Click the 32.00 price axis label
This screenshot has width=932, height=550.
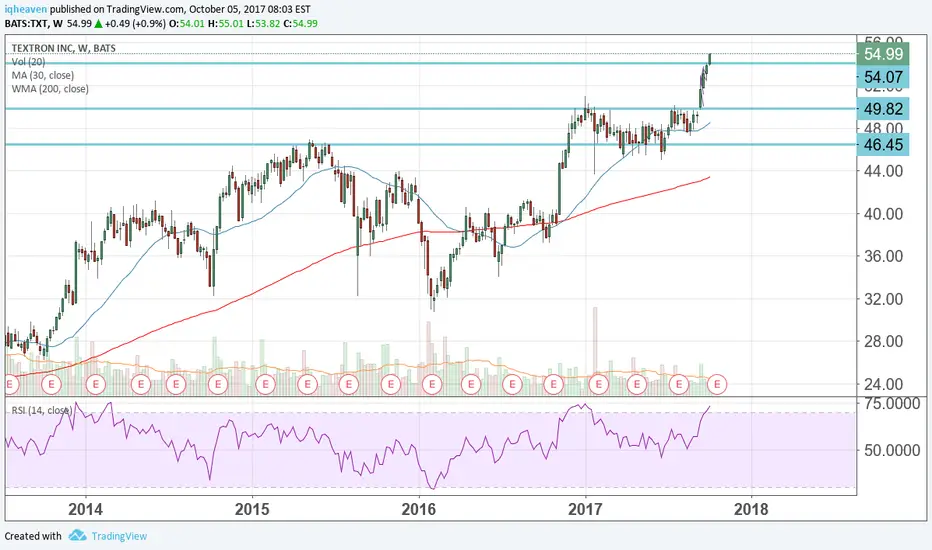click(883, 299)
